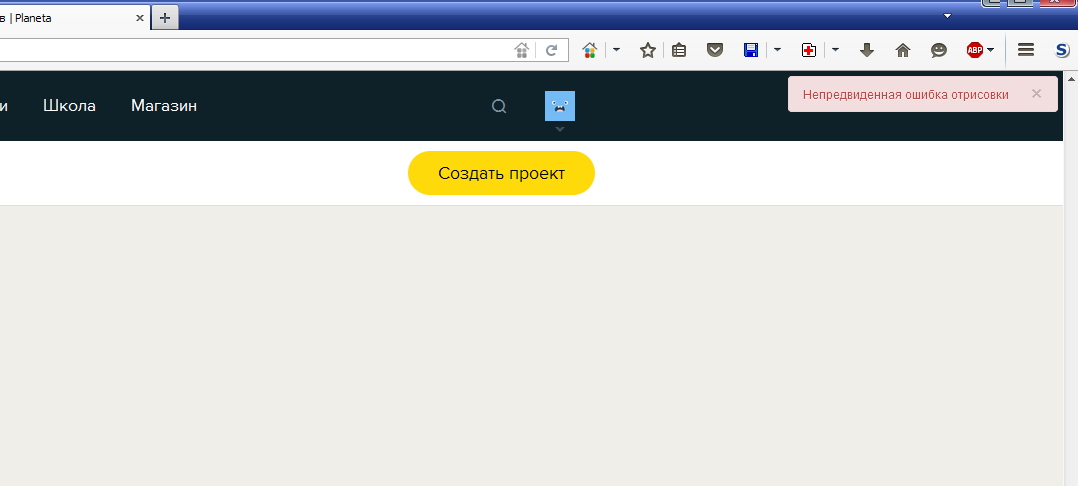Show bookmarks list menu
The width and height of the screenshot is (1078, 486).
click(x=679, y=49)
